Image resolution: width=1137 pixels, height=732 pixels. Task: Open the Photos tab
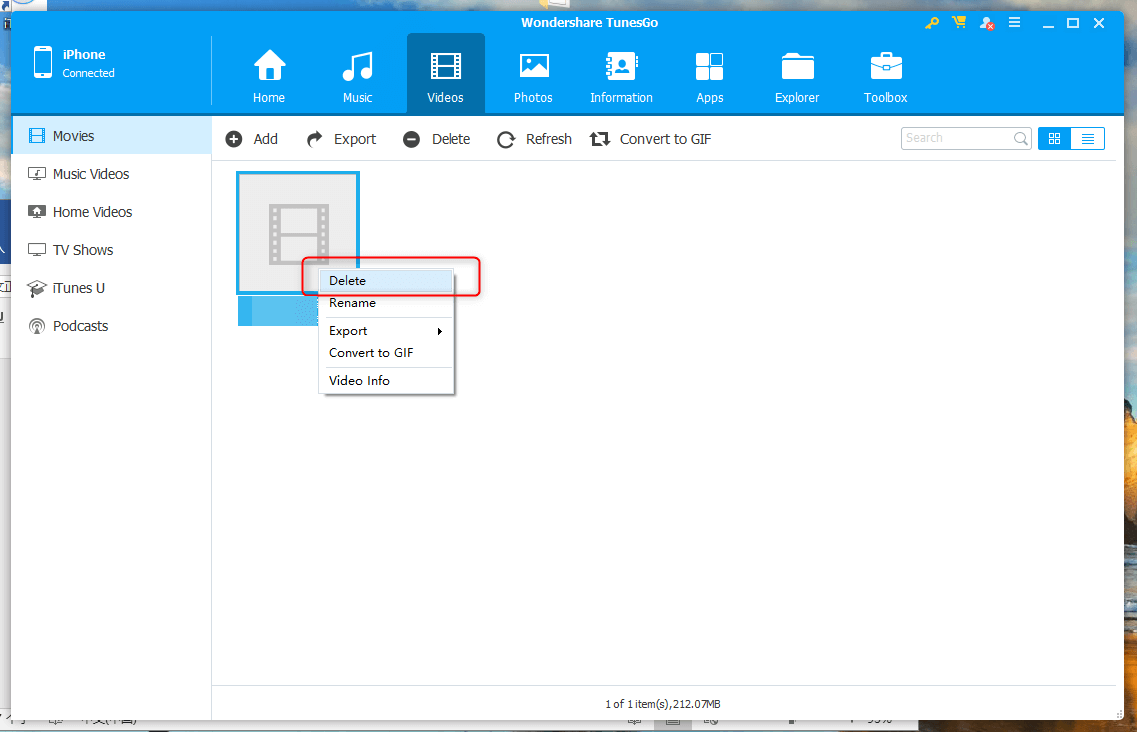533,75
